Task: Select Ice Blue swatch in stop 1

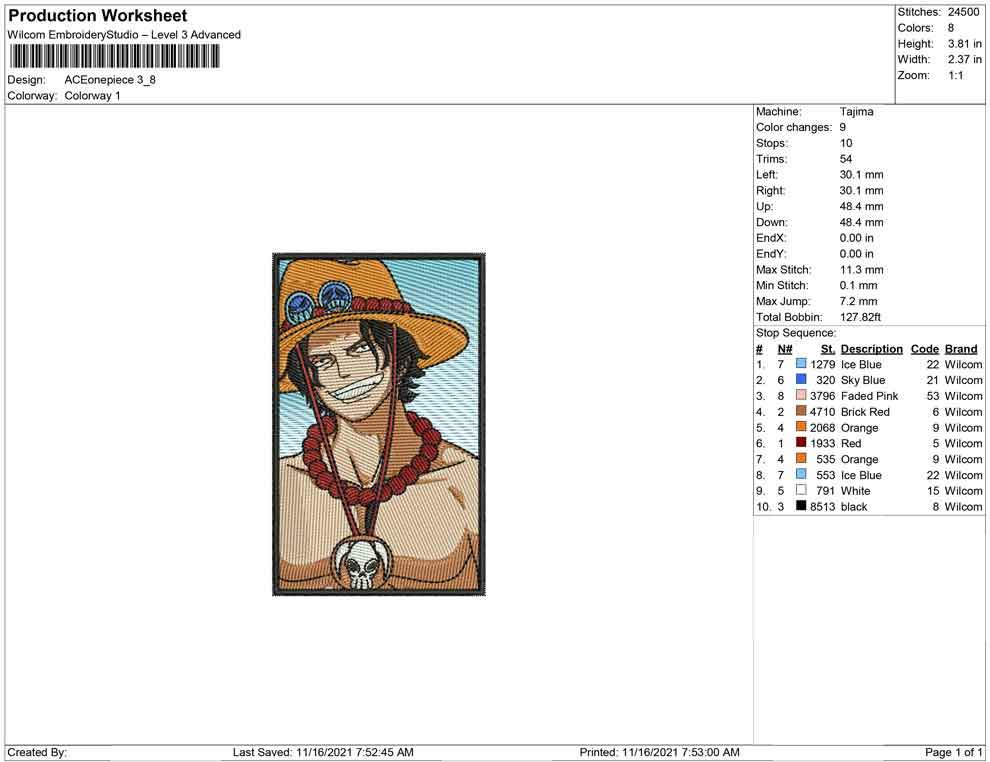Action: [x=801, y=365]
